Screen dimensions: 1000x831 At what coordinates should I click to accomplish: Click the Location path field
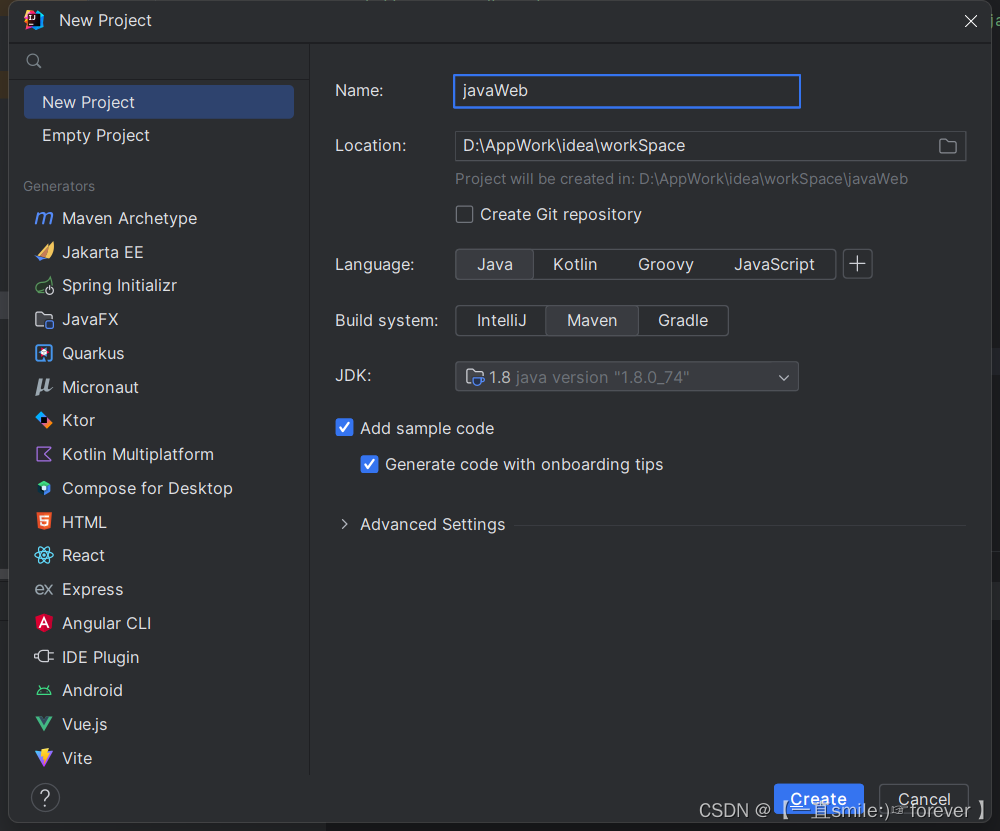tap(695, 146)
